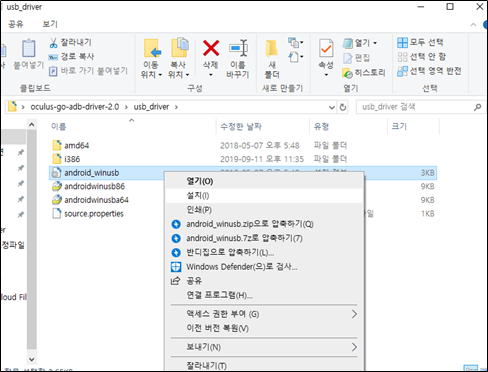
Task: Sort by Date modified (수정한 날짜) header
Action: click(241, 127)
